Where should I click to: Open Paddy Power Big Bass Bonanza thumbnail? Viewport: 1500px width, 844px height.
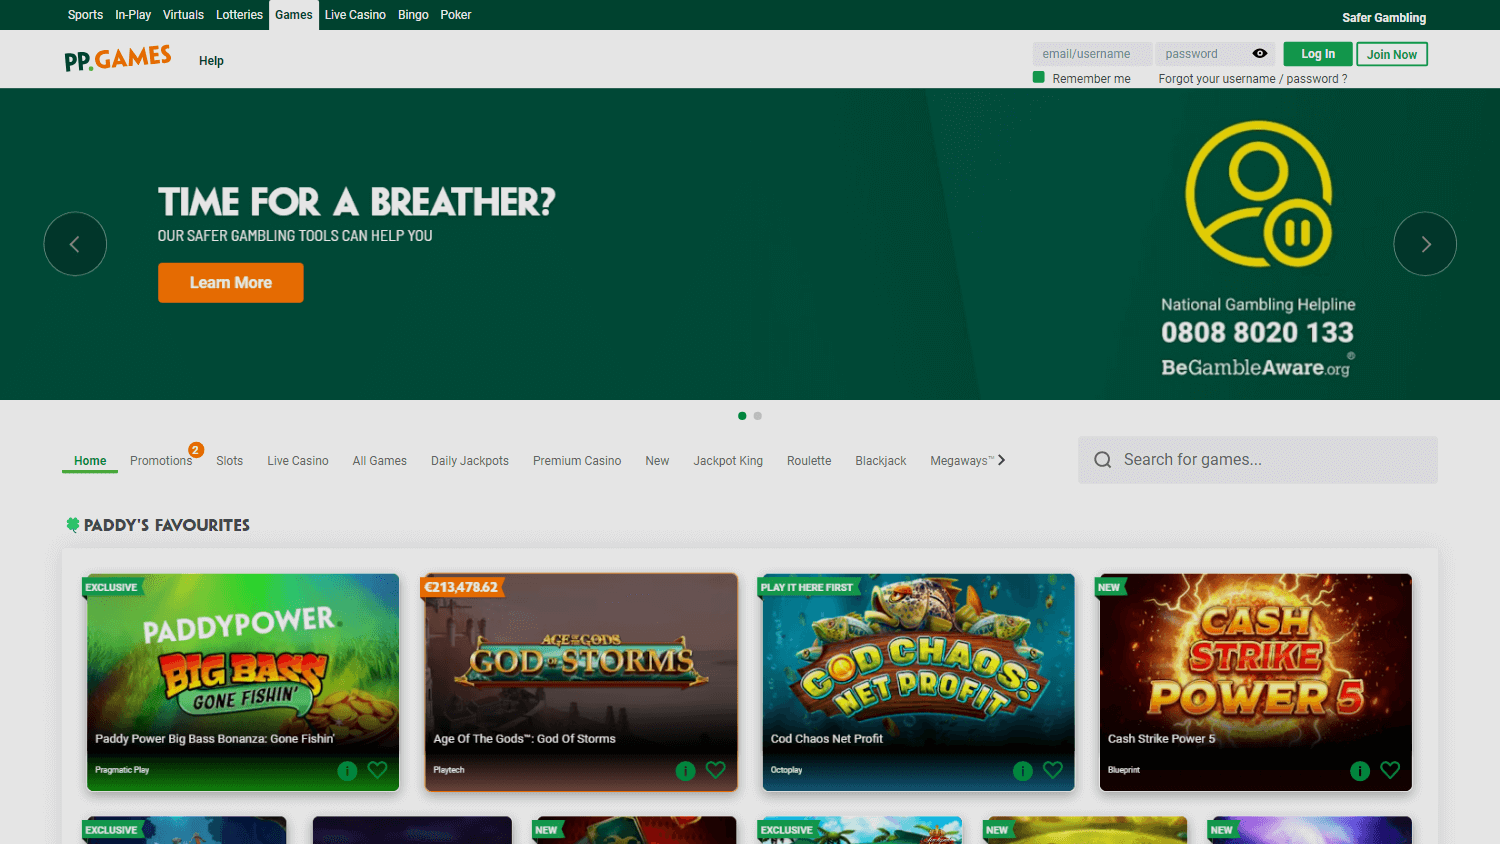[x=243, y=682]
